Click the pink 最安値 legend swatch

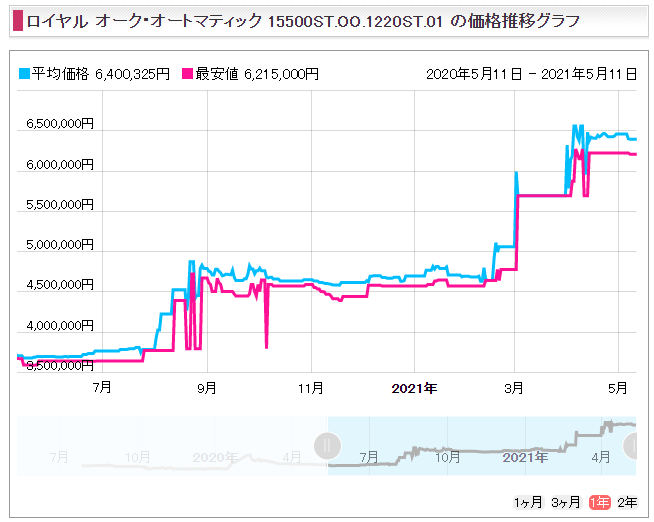pyautogui.click(x=187, y=74)
